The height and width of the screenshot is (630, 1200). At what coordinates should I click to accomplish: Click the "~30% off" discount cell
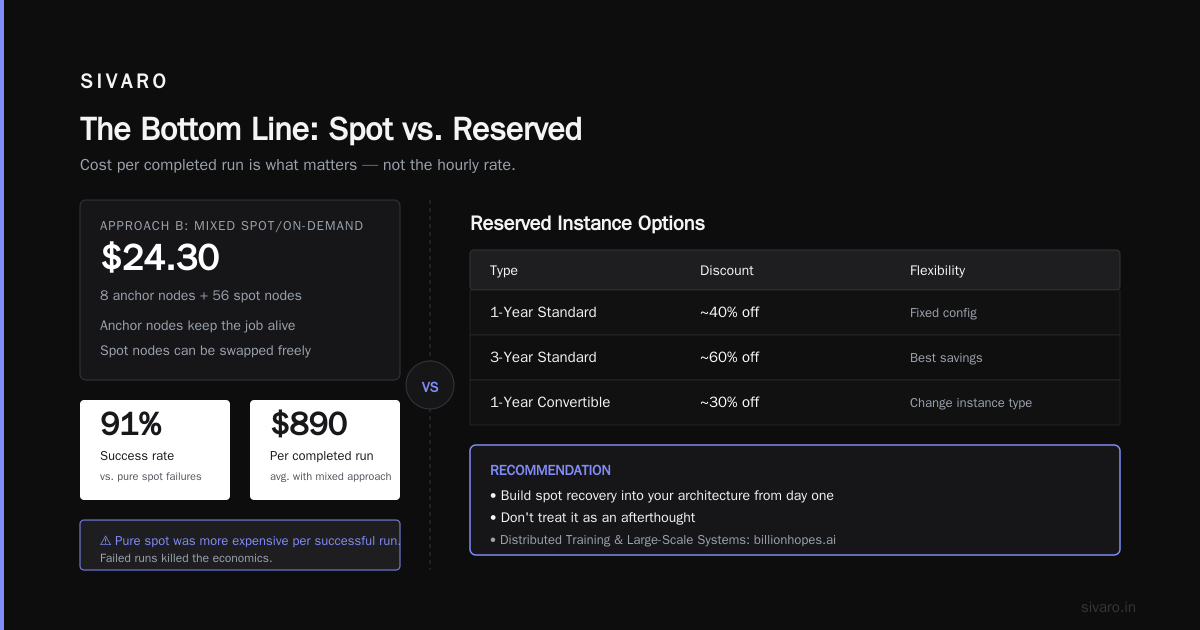729,402
